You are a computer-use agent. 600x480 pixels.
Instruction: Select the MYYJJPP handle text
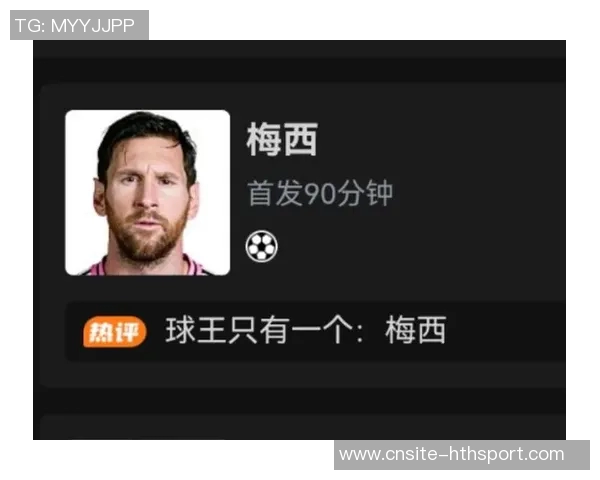click(93, 26)
